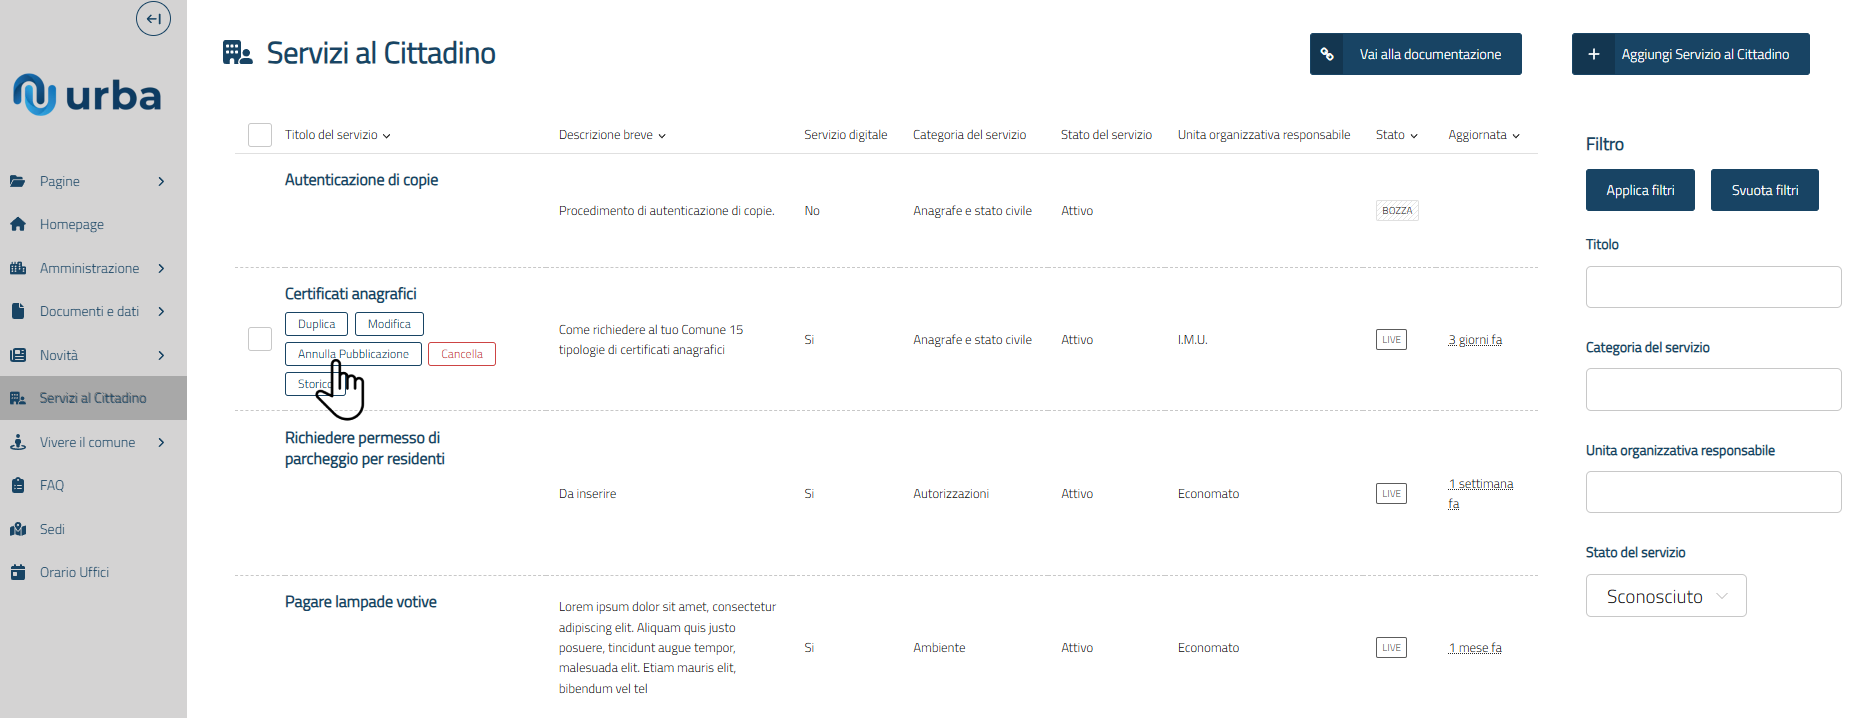
Task: Open the Stato del servizio dropdown
Action: point(1666,596)
